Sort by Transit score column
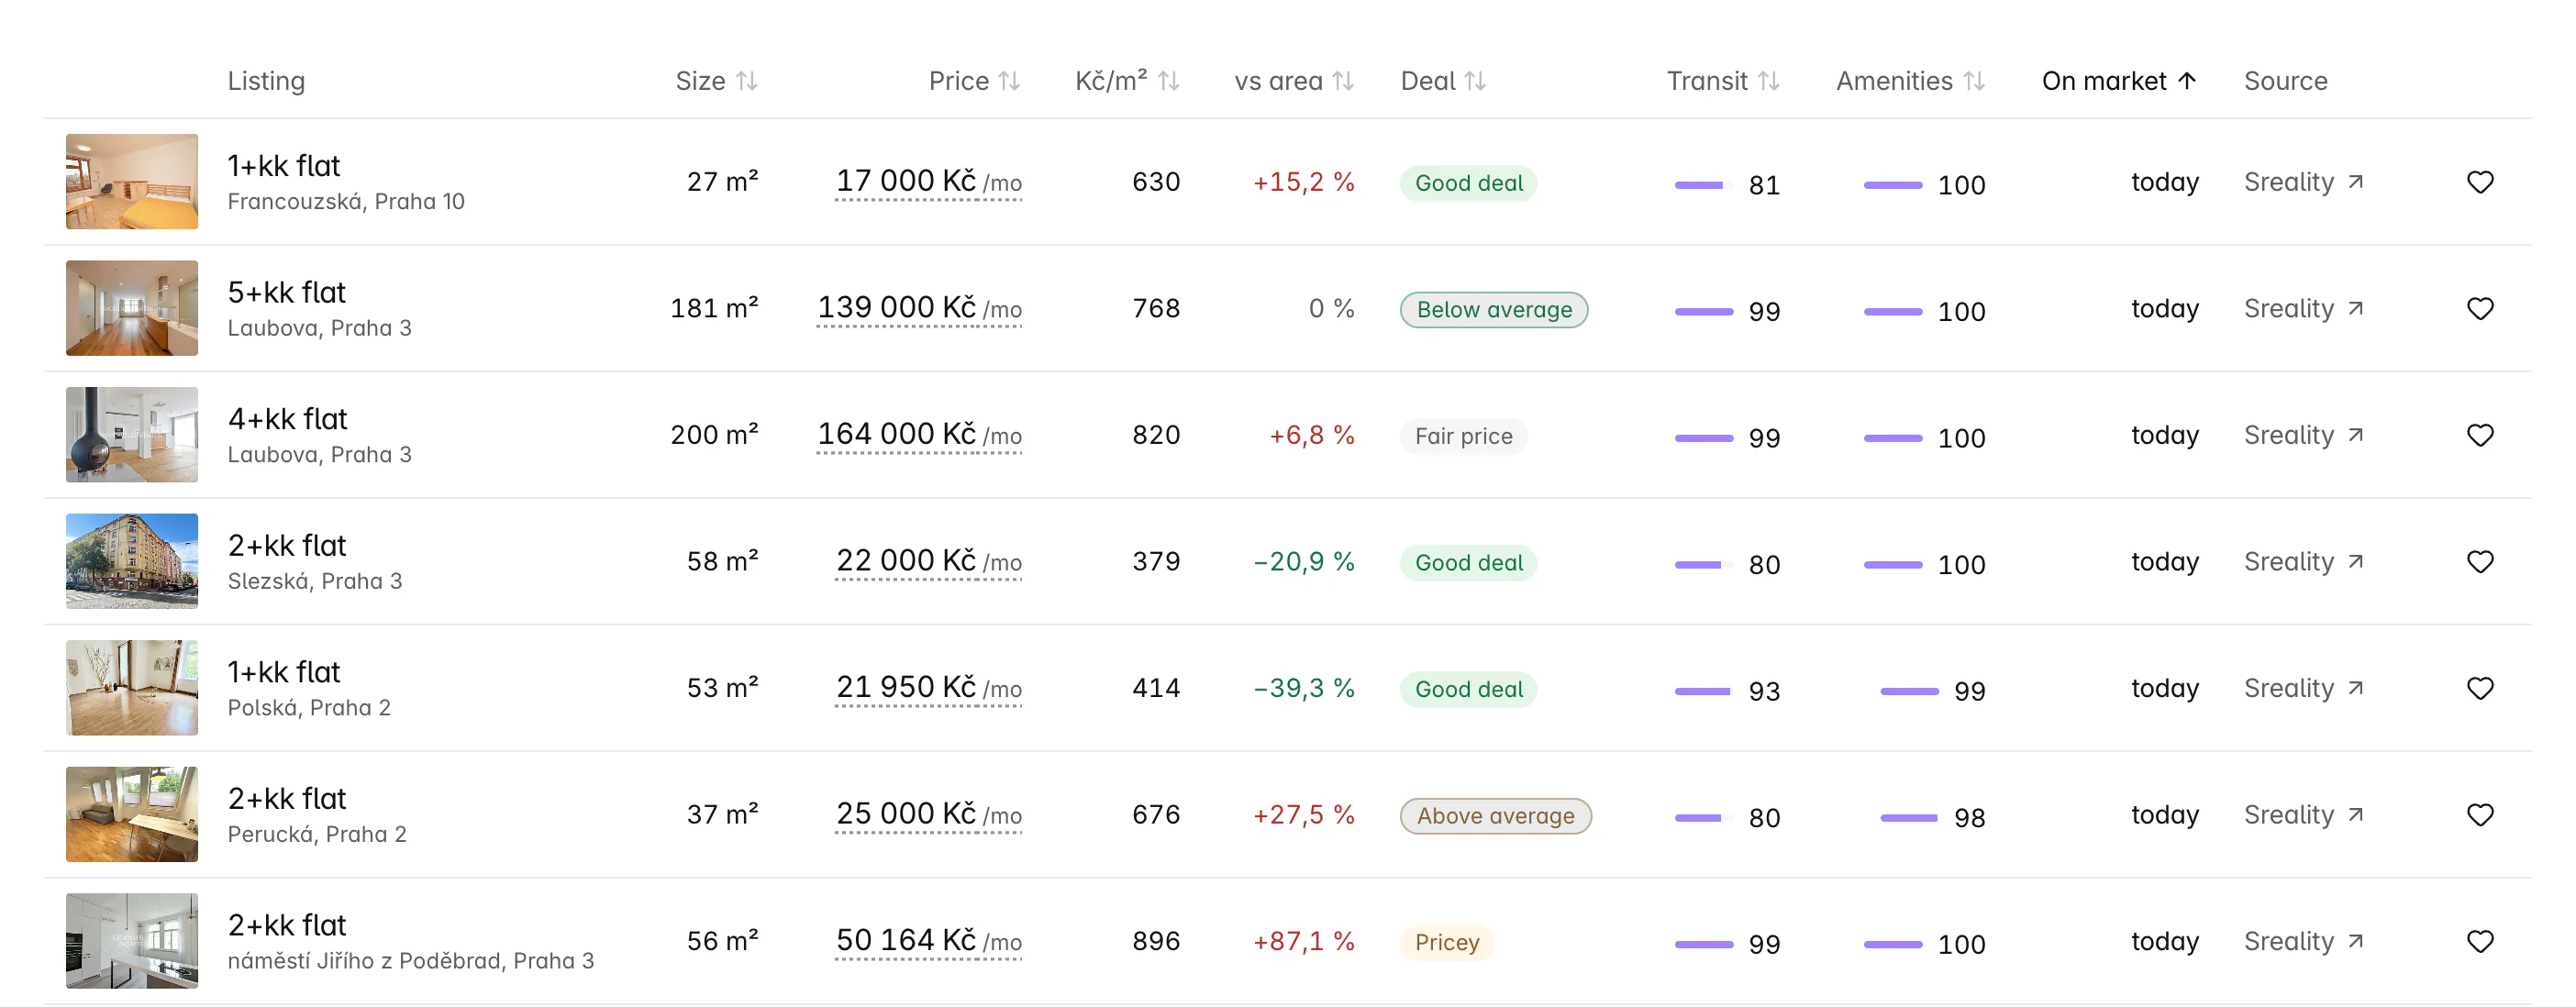The image size is (2576, 1007). tap(1723, 81)
